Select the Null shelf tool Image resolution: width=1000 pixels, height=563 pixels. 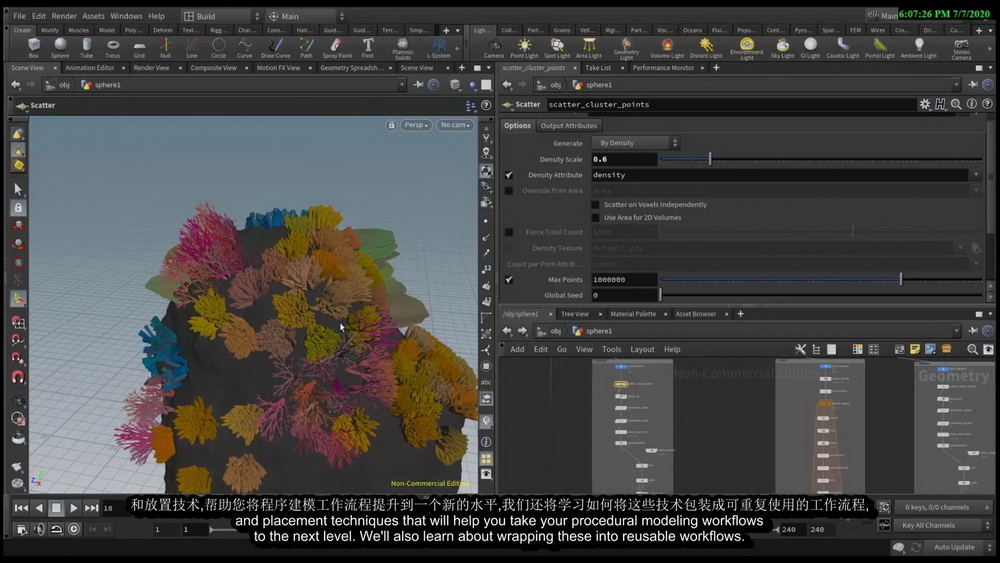[165, 48]
